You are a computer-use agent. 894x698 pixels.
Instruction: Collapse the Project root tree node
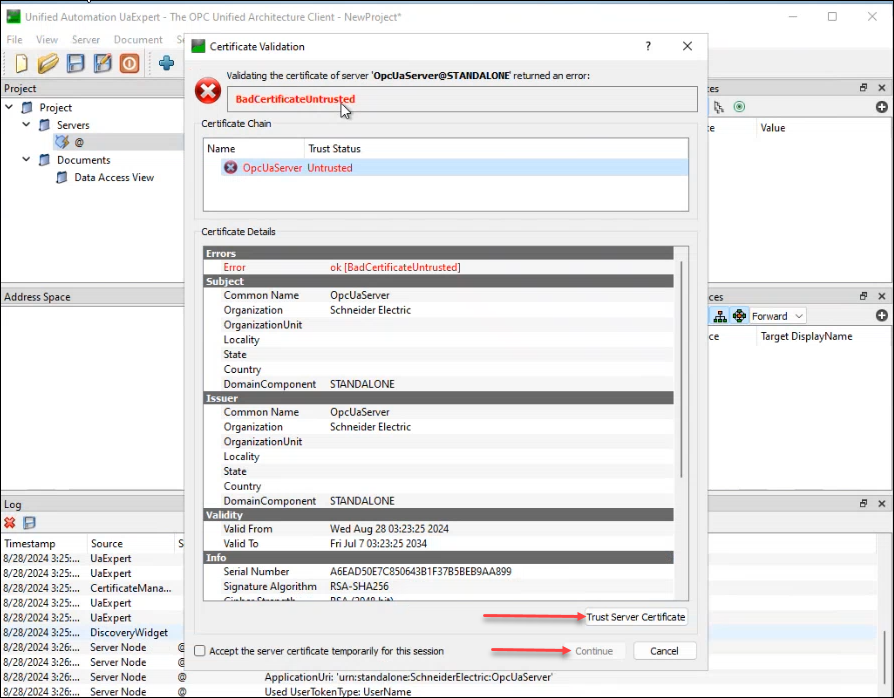click(x=9, y=107)
